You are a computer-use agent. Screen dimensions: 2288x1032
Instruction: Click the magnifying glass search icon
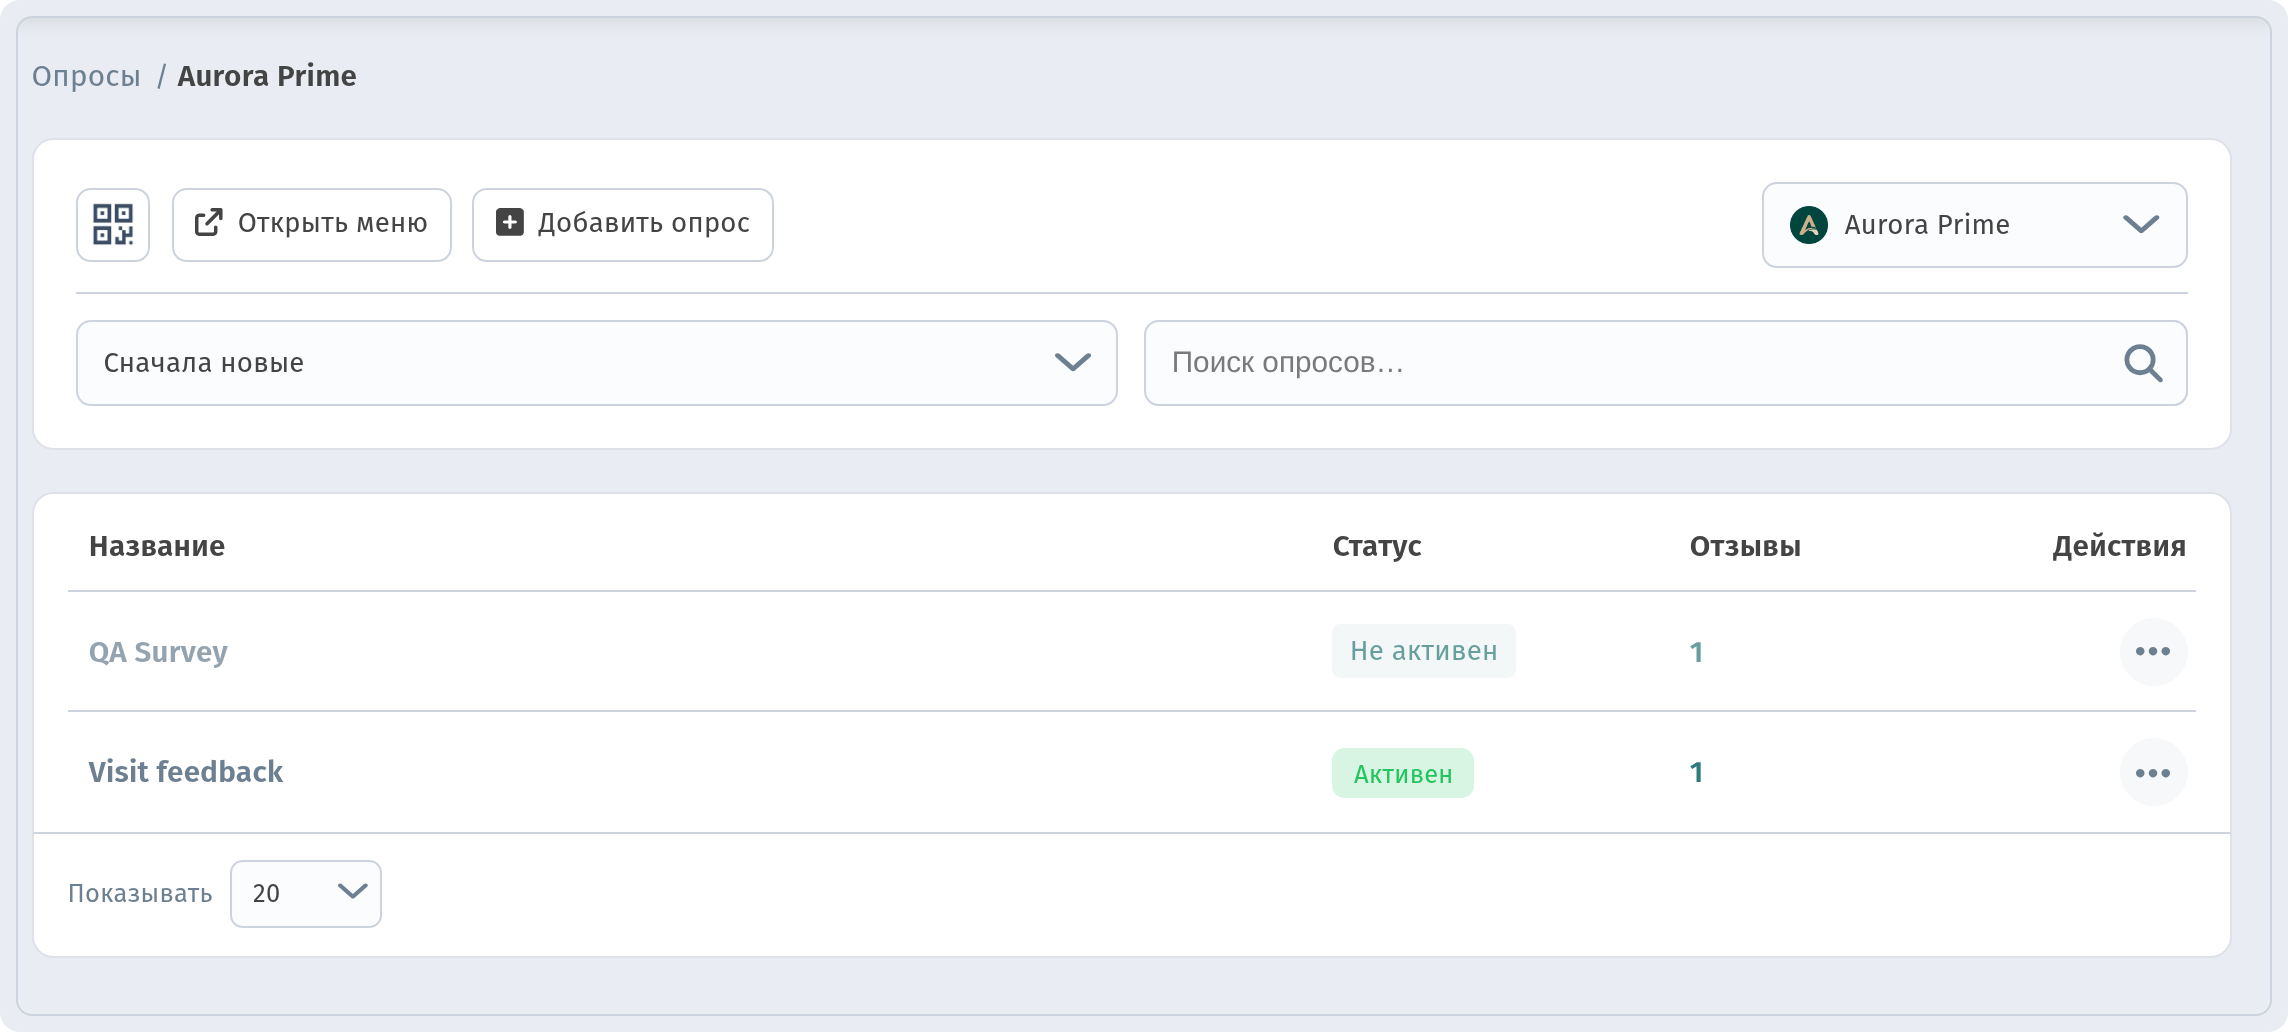2143,363
